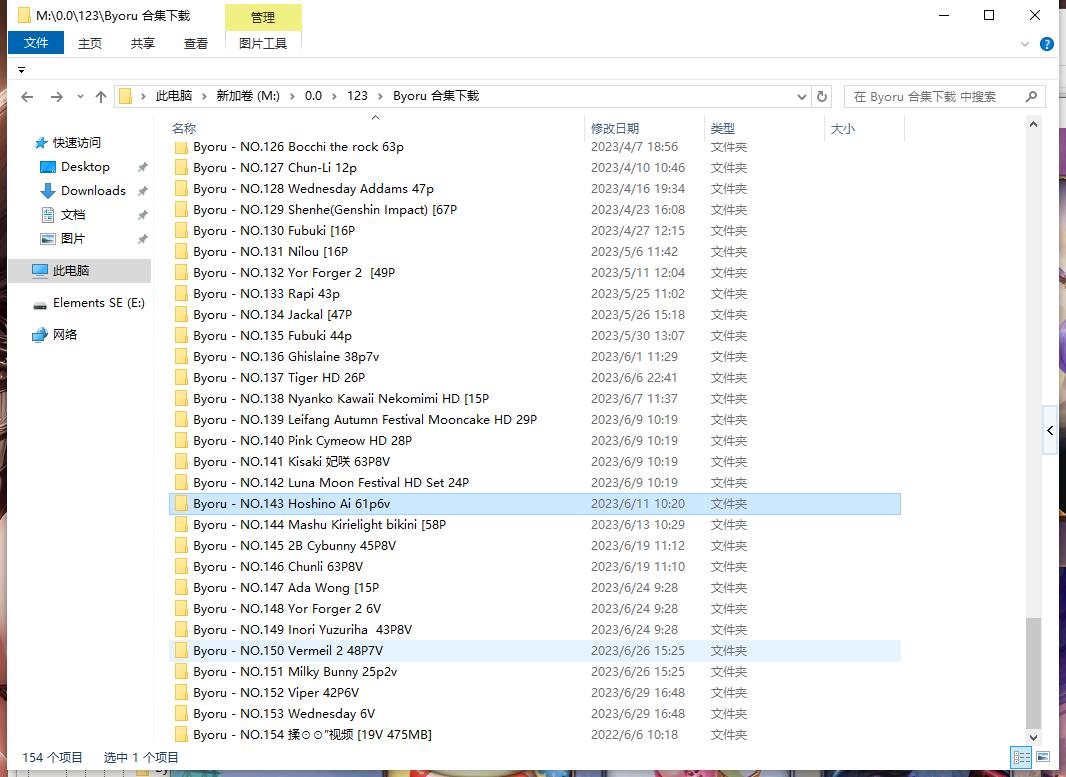Screen dimensions: 1066x777
Task: Switch to large thumbnails view icon
Action: [x=1043, y=757]
